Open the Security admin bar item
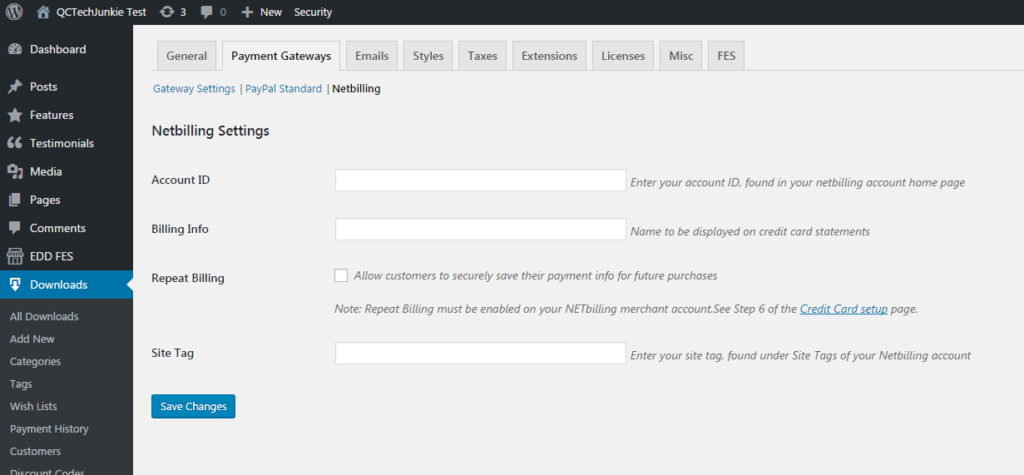The image size is (1024, 475). pyautogui.click(x=313, y=12)
